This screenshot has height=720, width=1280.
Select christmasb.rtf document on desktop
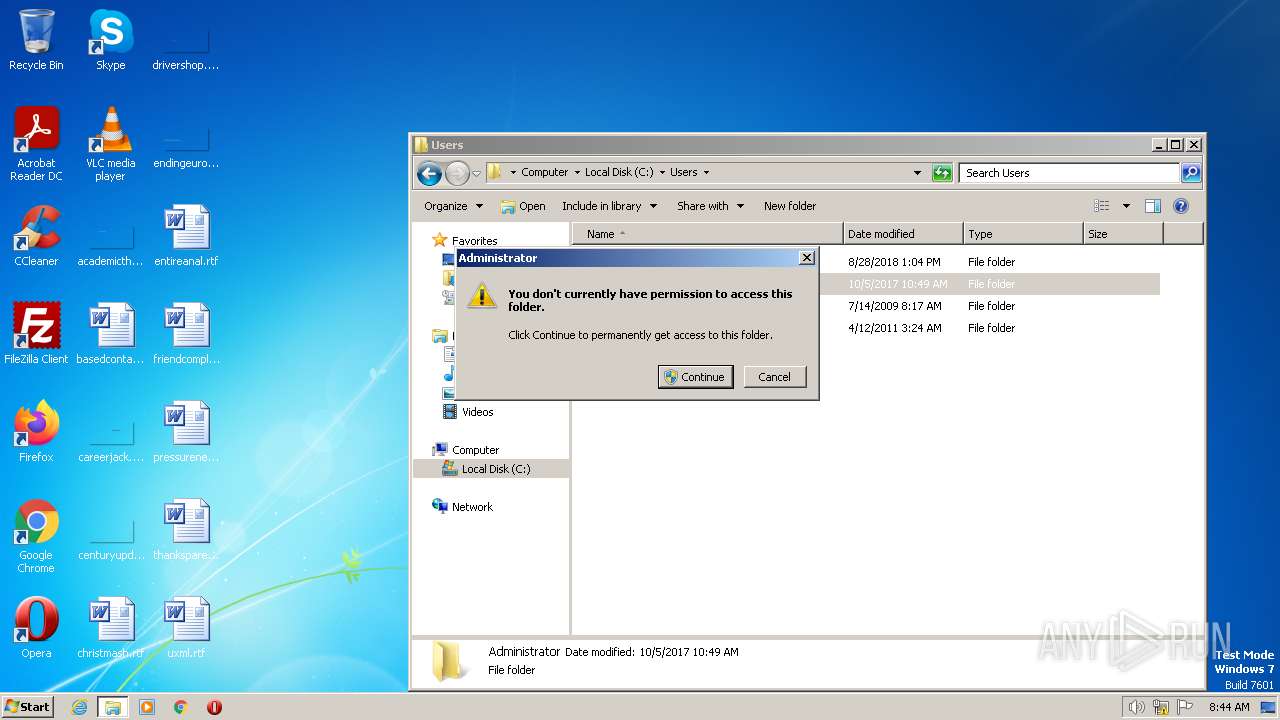click(x=110, y=628)
